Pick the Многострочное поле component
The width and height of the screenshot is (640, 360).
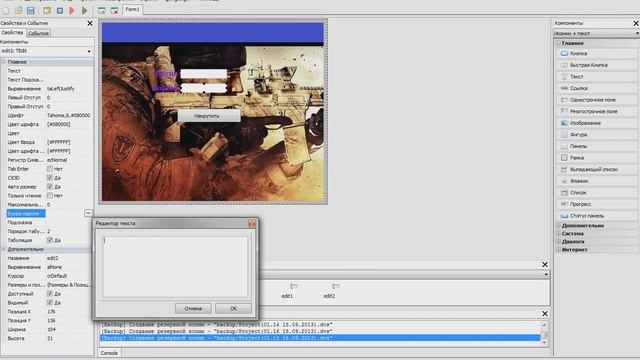coord(597,111)
